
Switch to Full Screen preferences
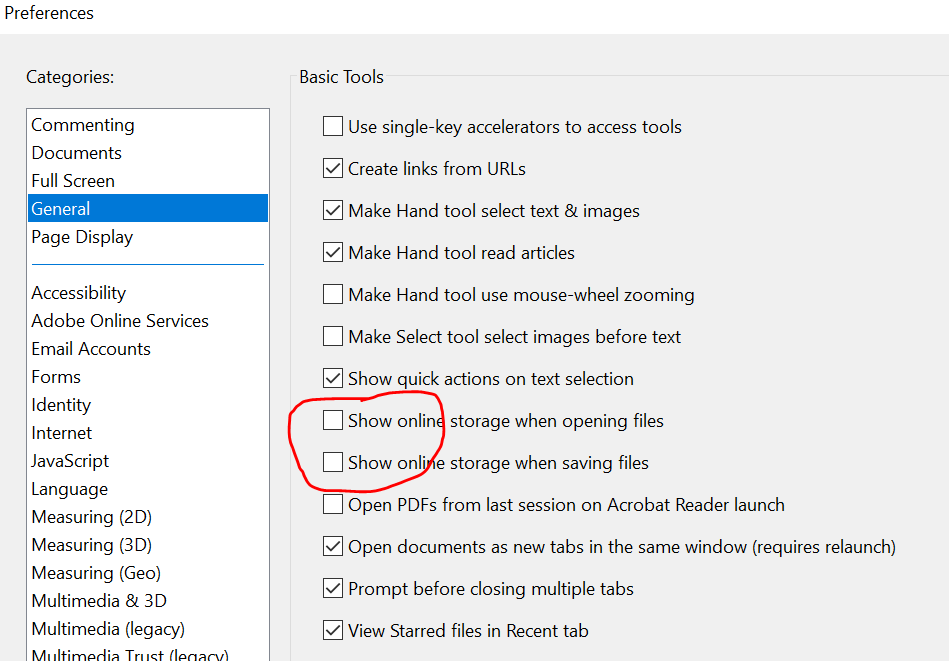72,180
